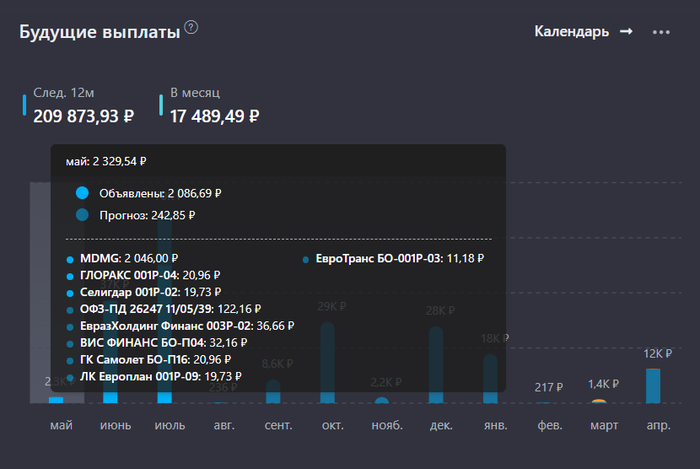Click the arrow icon next to Календарь
Viewport: 700px width, 469px height.
[626, 31]
